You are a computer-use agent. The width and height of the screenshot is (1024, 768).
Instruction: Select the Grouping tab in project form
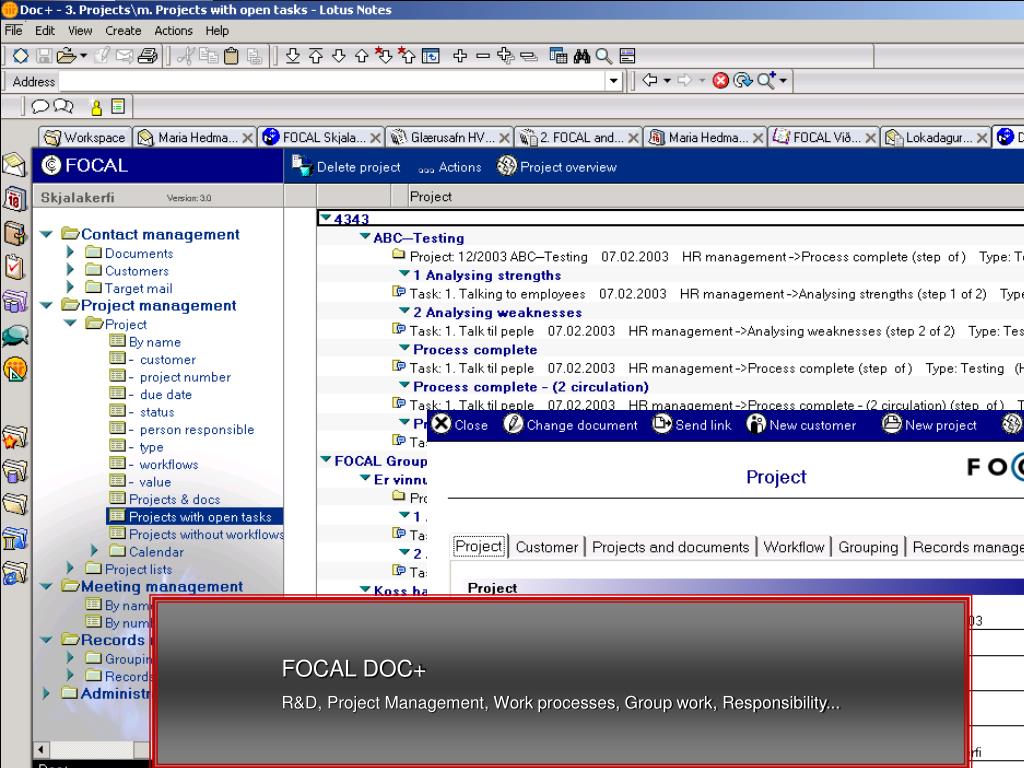pos(868,547)
